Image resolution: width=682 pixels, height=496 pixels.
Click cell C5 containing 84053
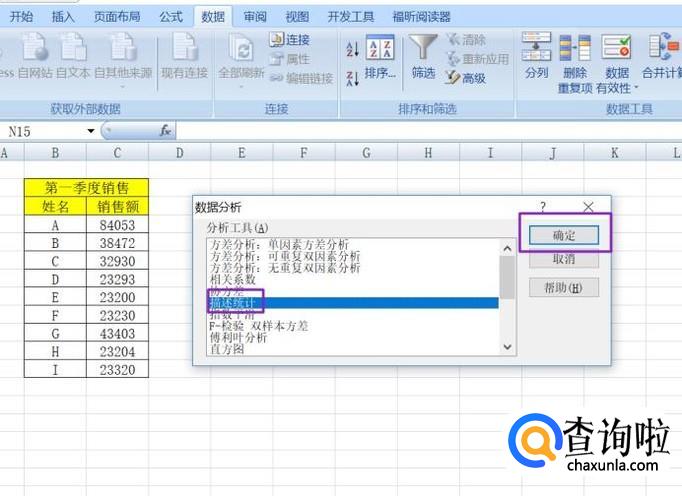(x=117, y=225)
